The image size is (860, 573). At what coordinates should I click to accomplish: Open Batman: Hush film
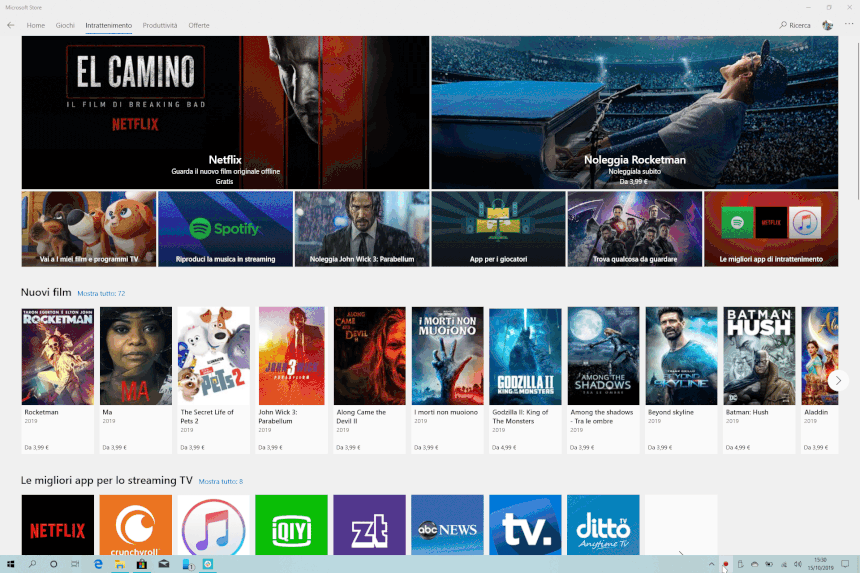coord(759,380)
